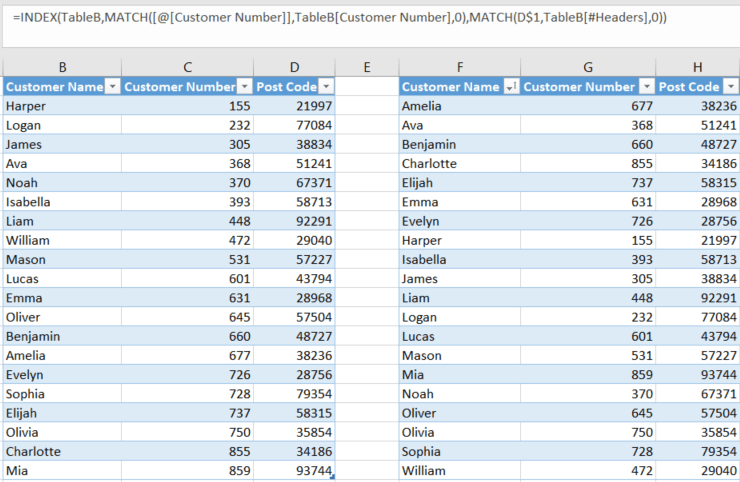Viewport: 740px width, 482px height.
Task: Select cell Elijah in column F
Action: [460, 183]
